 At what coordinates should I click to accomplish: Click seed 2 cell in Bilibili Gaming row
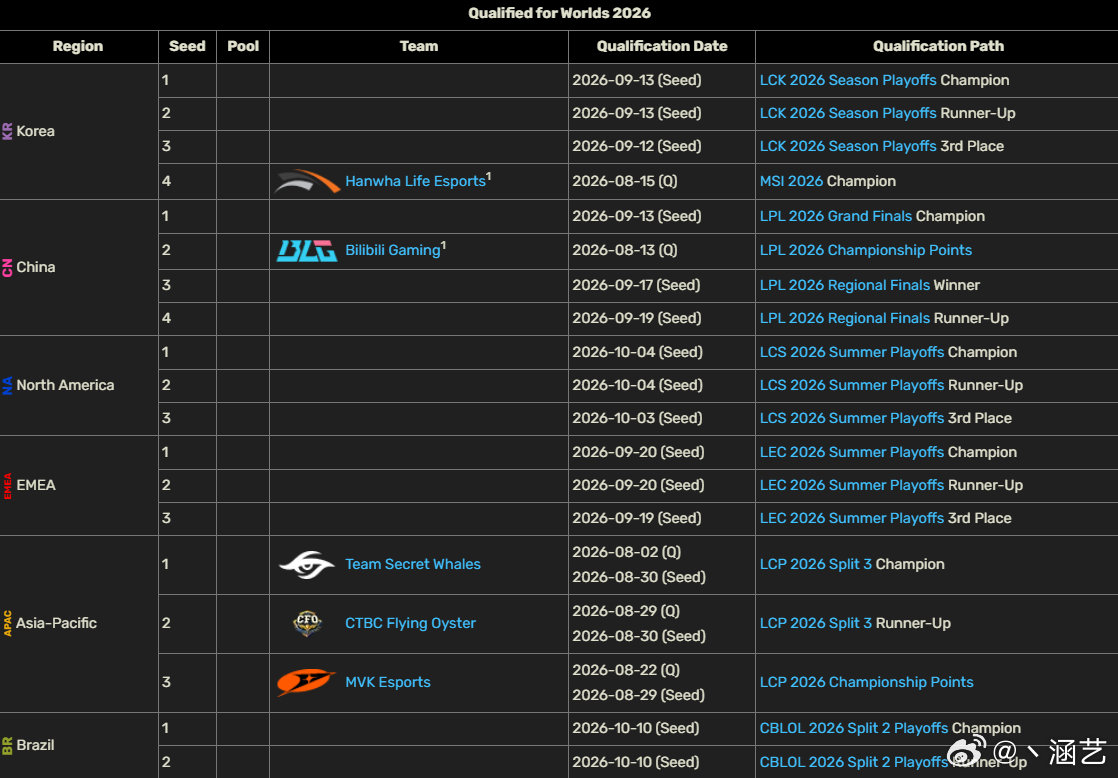pos(187,250)
